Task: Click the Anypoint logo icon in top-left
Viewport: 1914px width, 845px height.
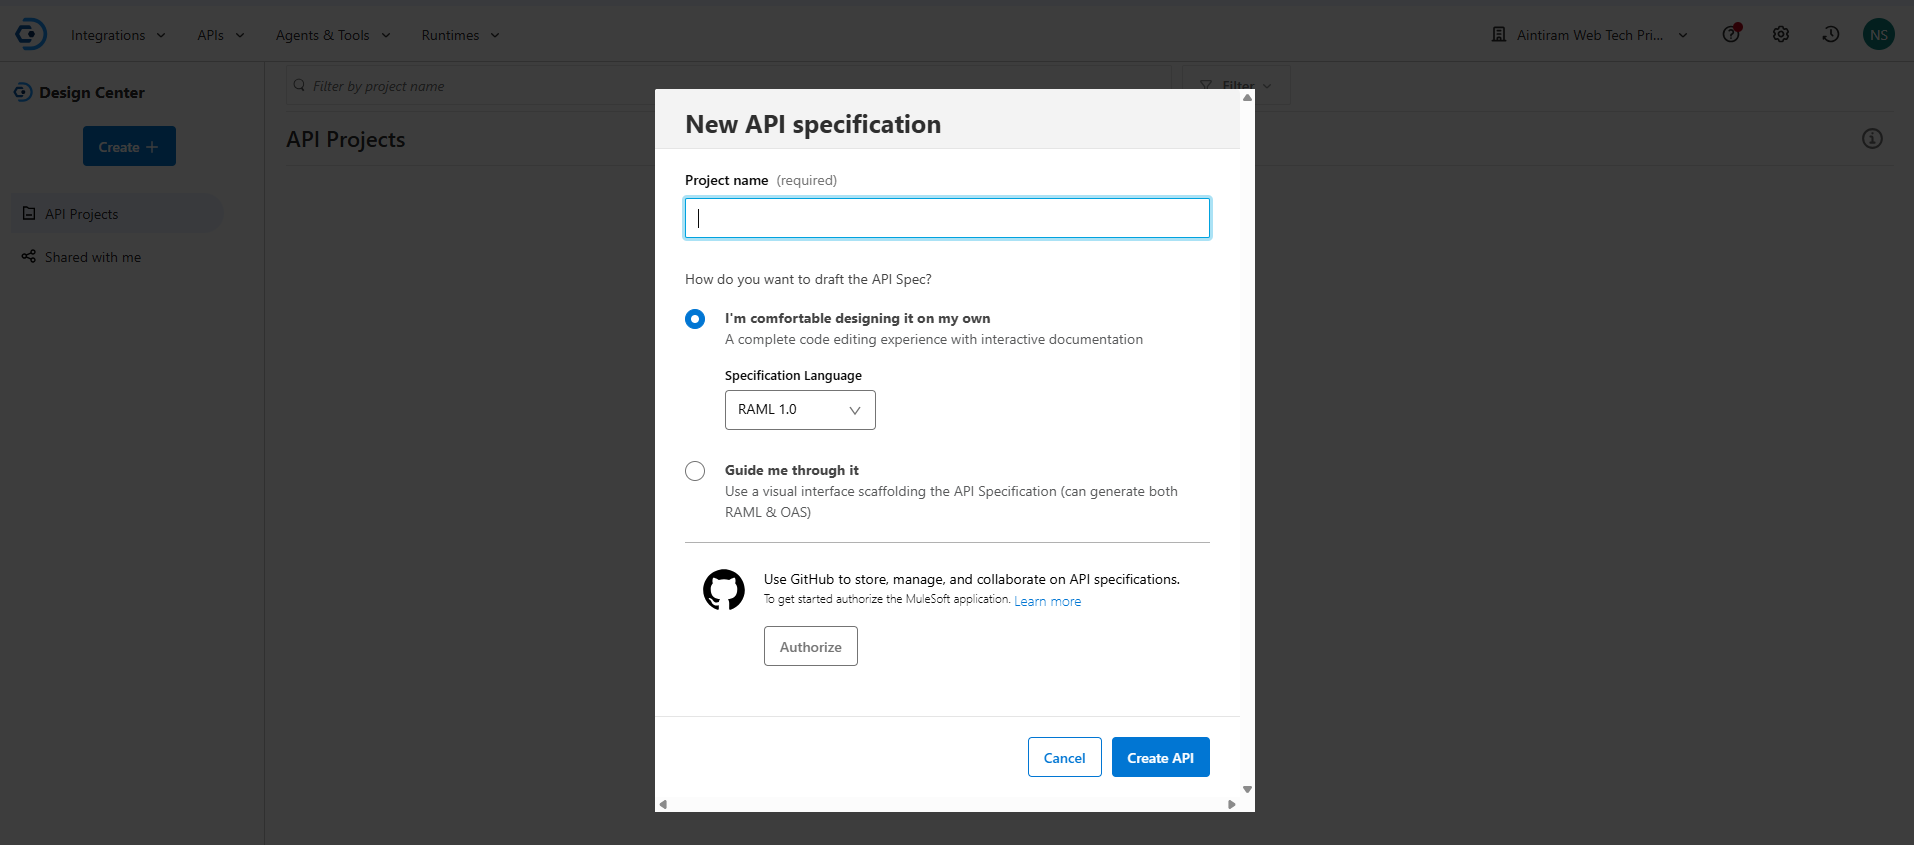Action: point(31,34)
